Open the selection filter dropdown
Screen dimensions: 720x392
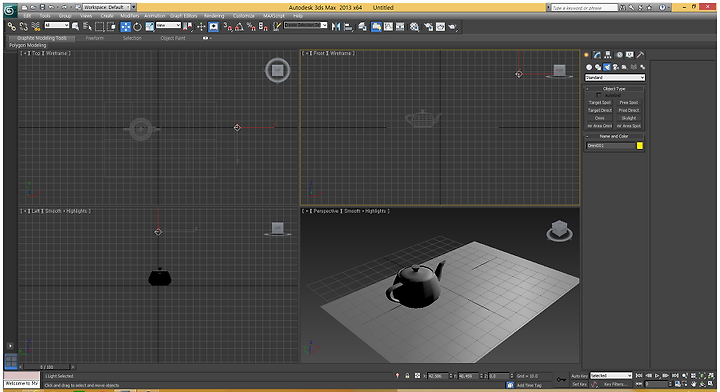point(56,26)
